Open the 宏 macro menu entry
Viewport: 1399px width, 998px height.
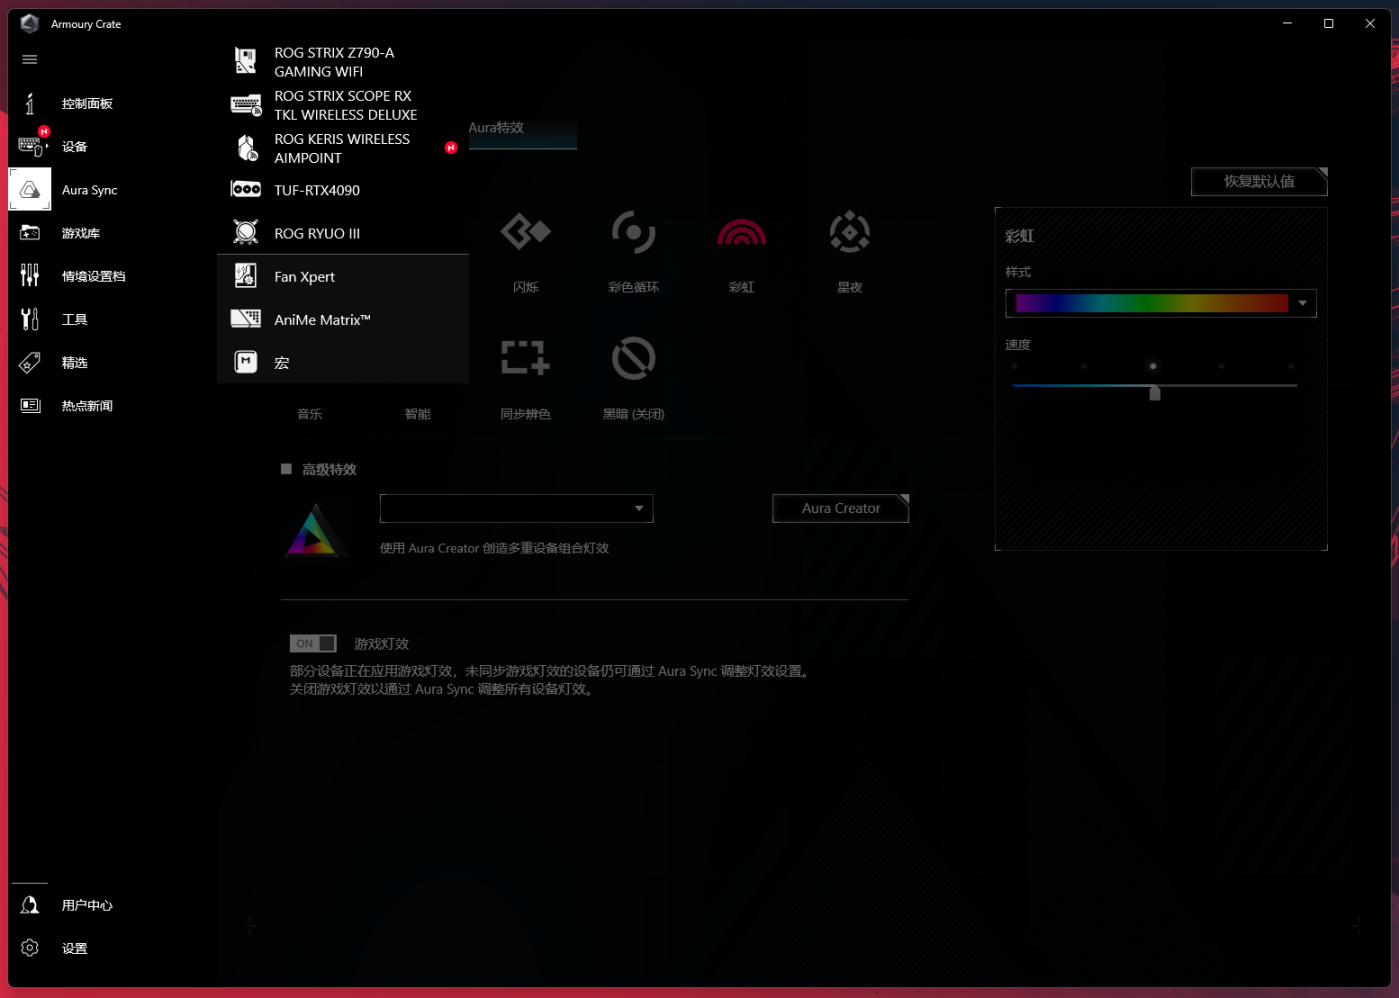(343, 362)
